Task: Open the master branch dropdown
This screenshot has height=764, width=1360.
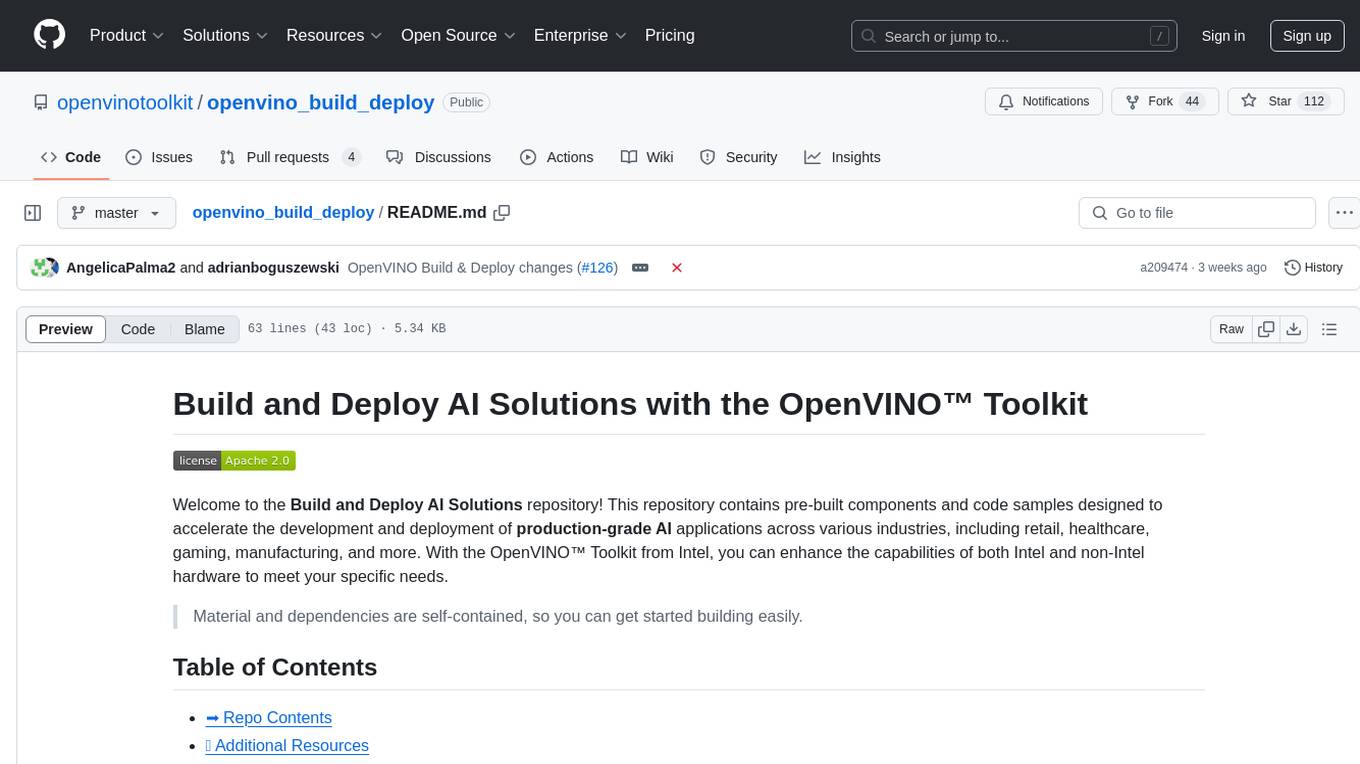Action: (116, 213)
